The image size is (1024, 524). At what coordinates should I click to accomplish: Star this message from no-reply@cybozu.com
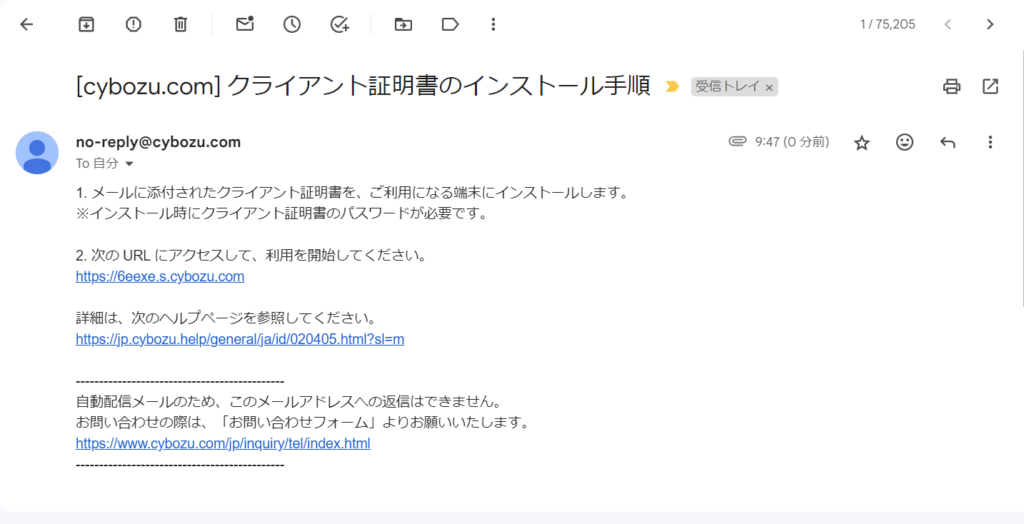pyautogui.click(x=861, y=143)
